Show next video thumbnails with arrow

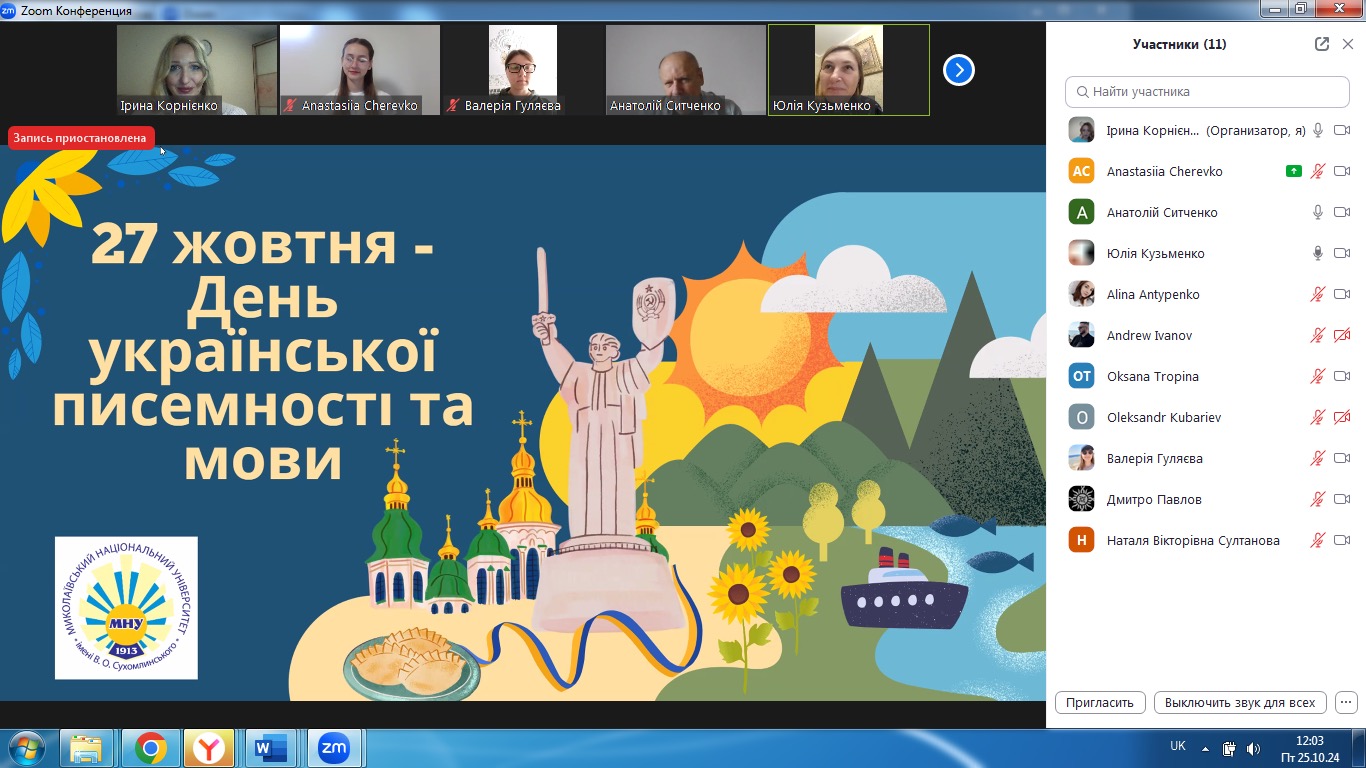point(958,70)
